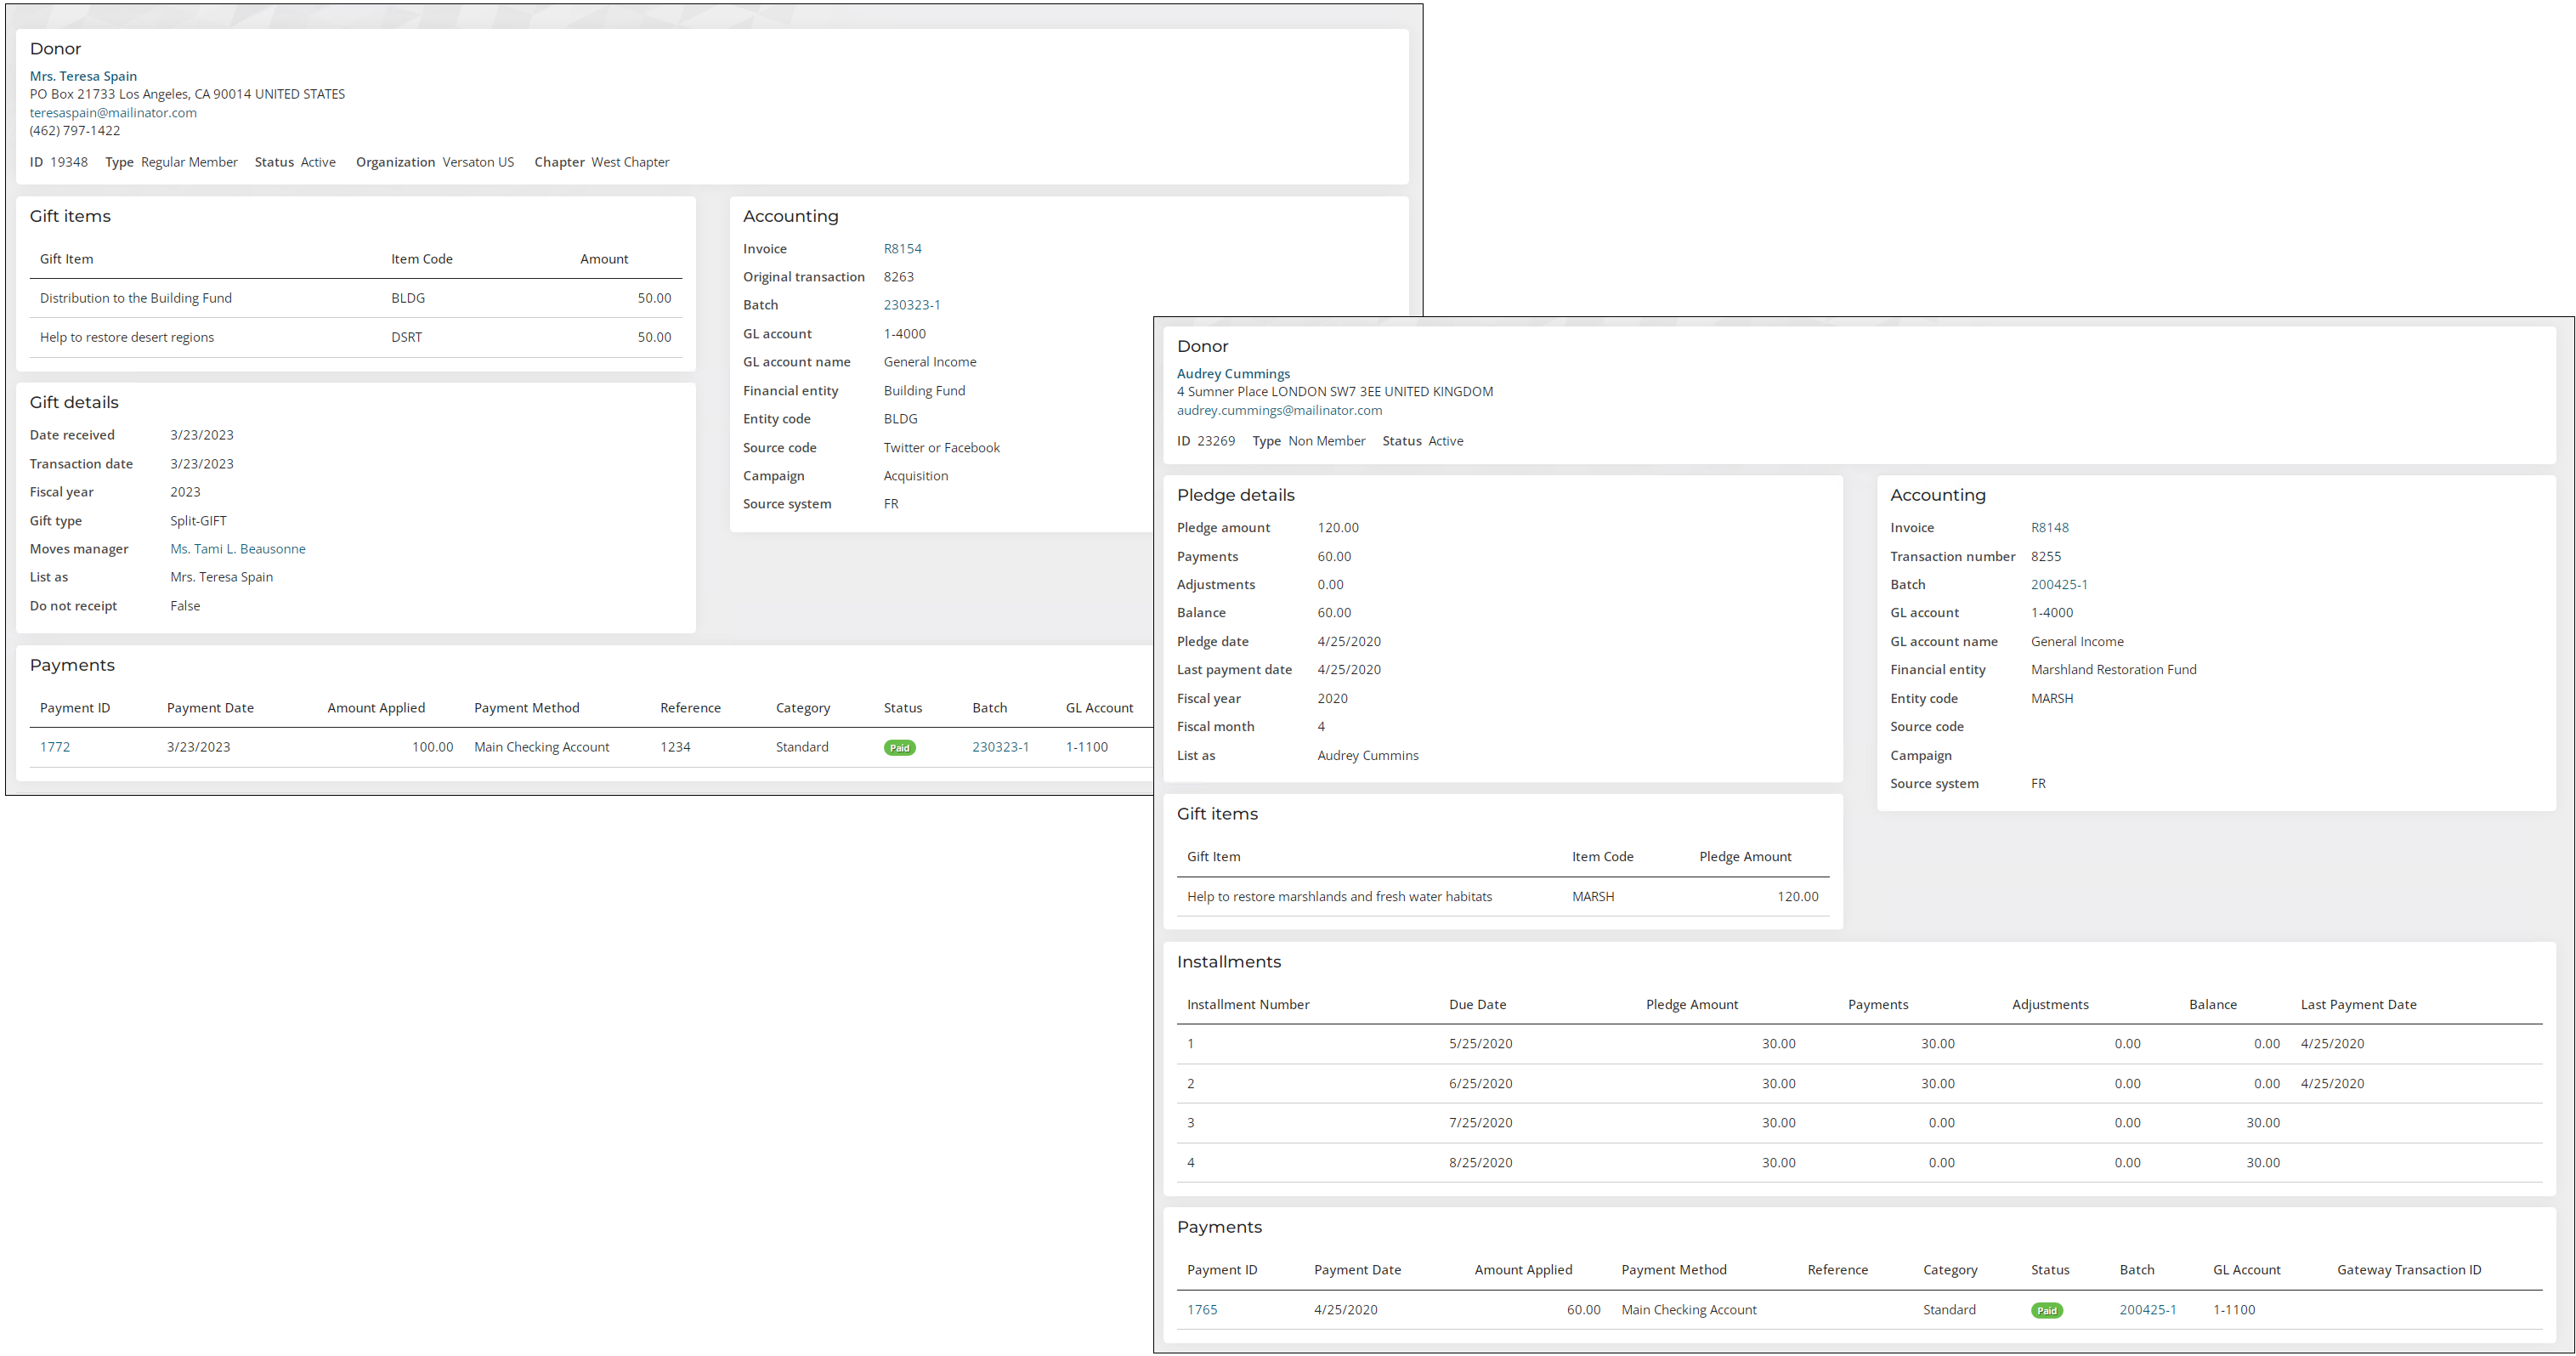2576x1356 pixels.
Task: Click Transaction number value 8255
Action: pyautogui.click(x=2046, y=557)
